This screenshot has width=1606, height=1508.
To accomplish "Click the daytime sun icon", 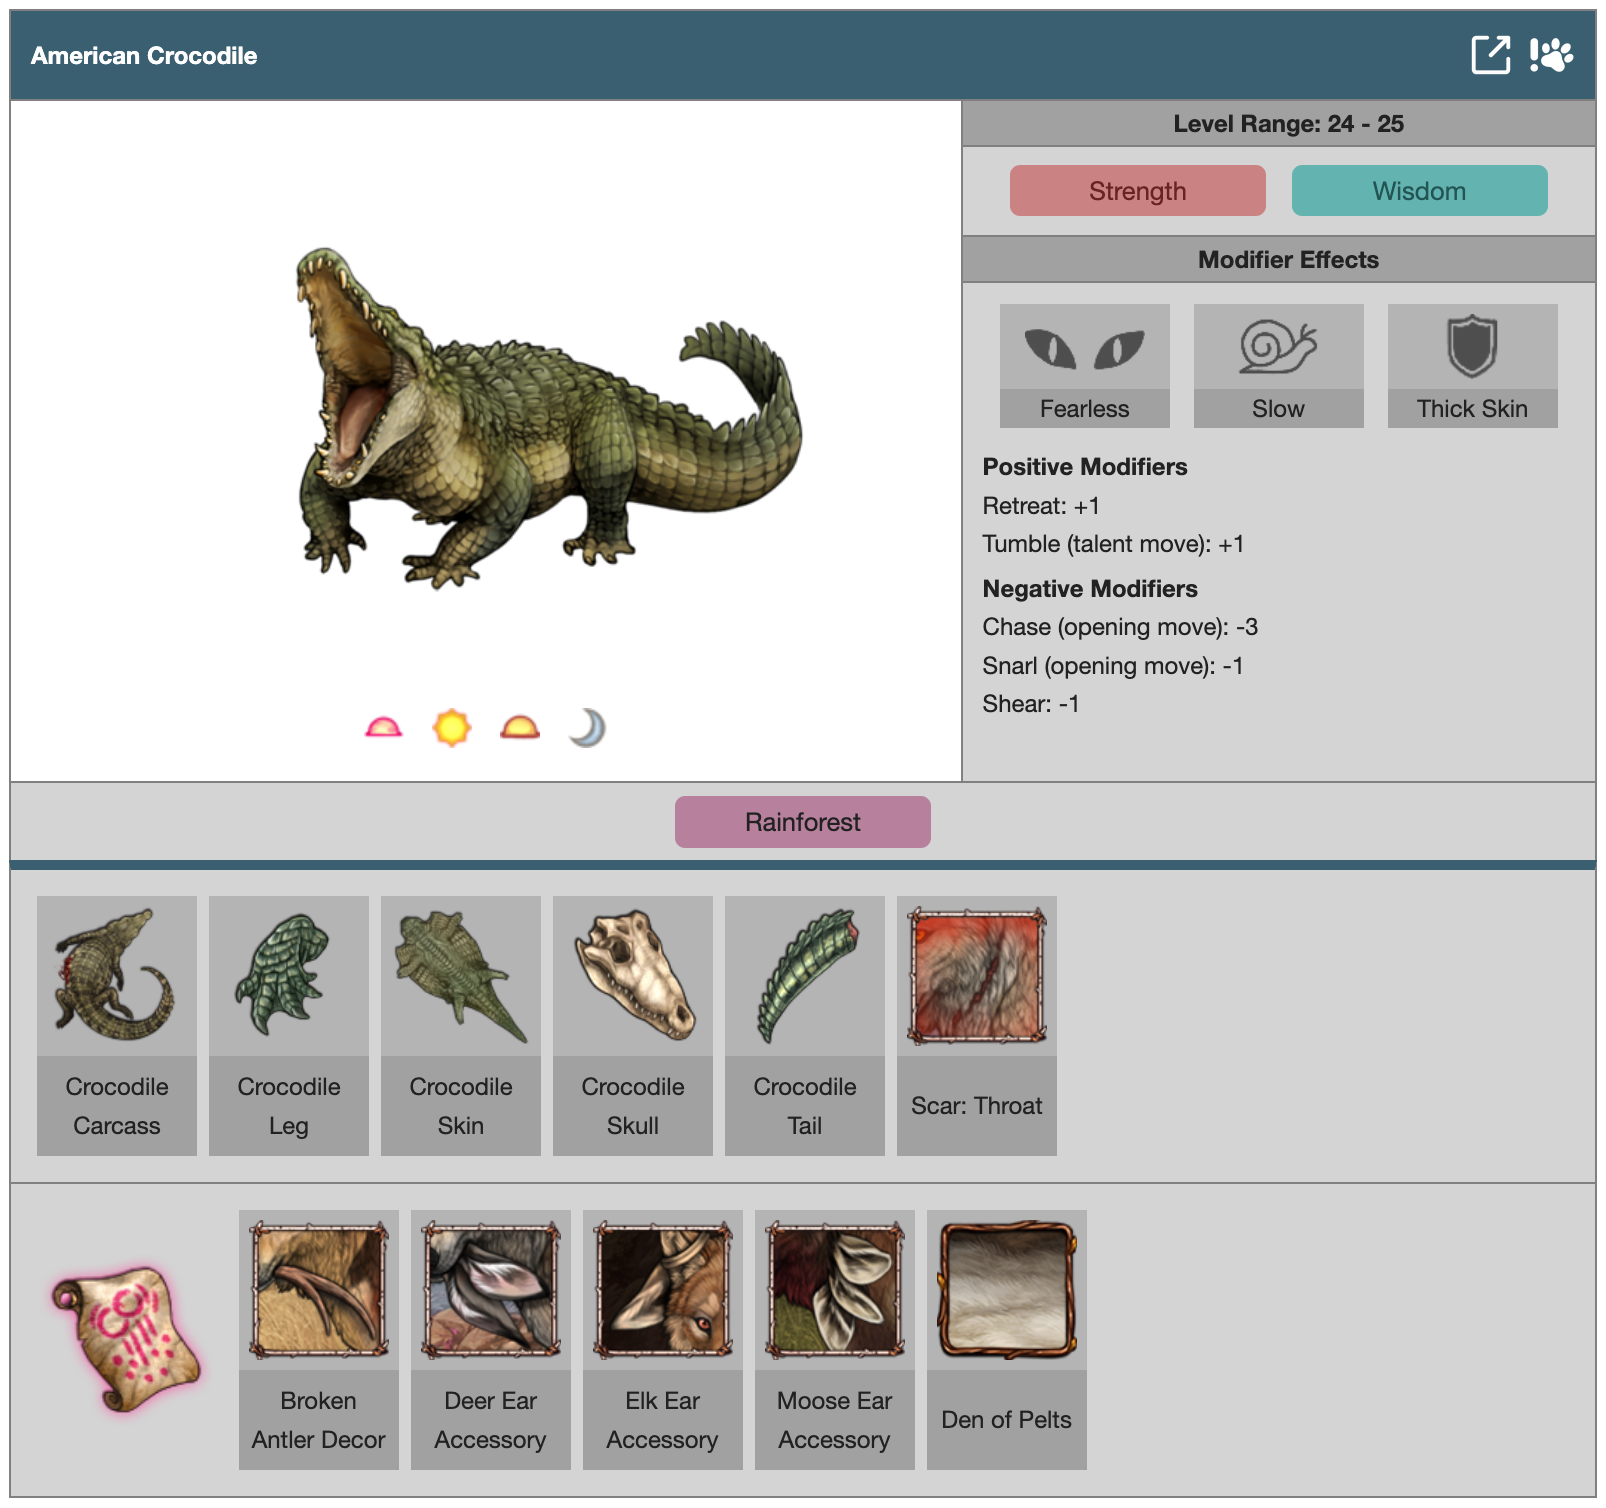I will click(x=451, y=728).
